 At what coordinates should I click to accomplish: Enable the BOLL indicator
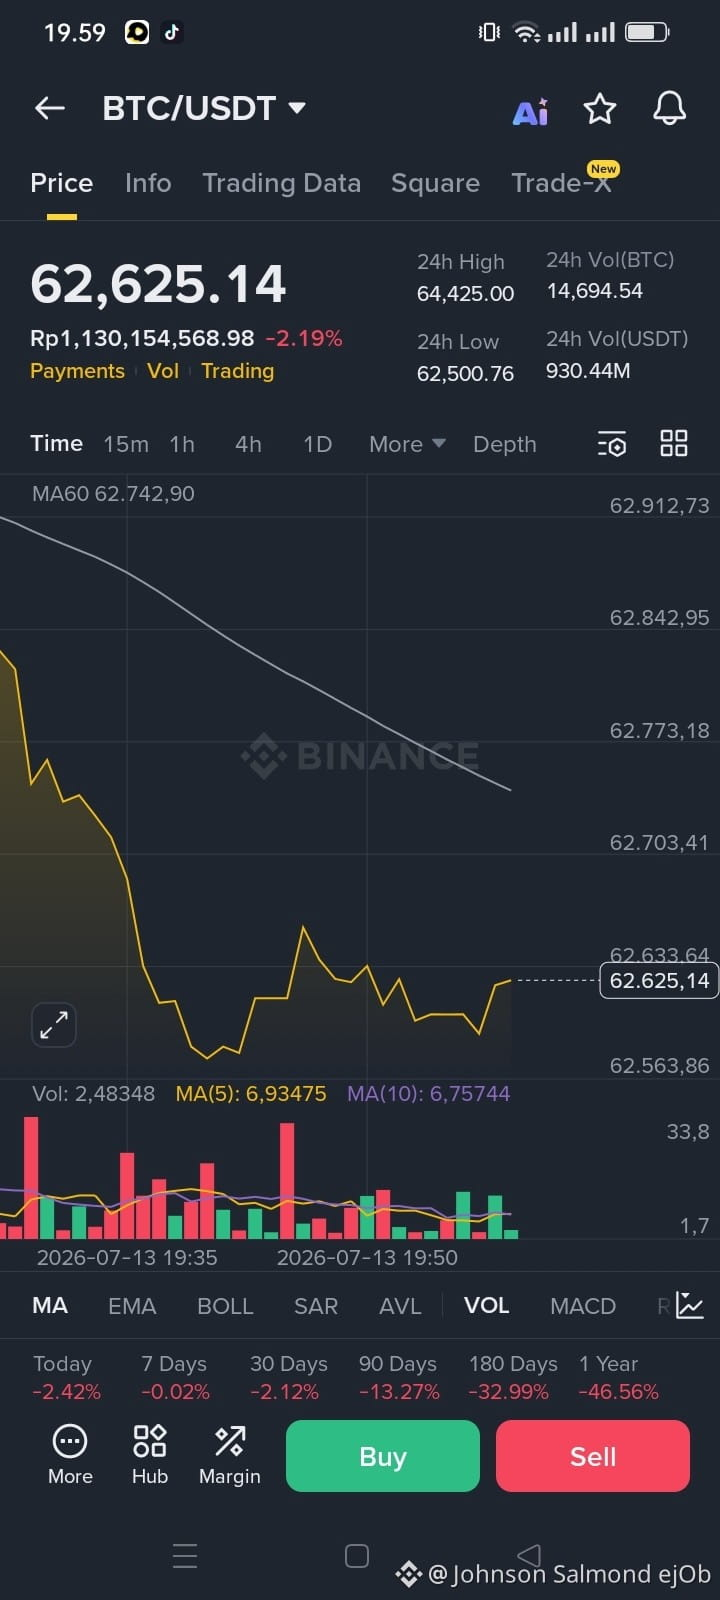tap(225, 1306)
